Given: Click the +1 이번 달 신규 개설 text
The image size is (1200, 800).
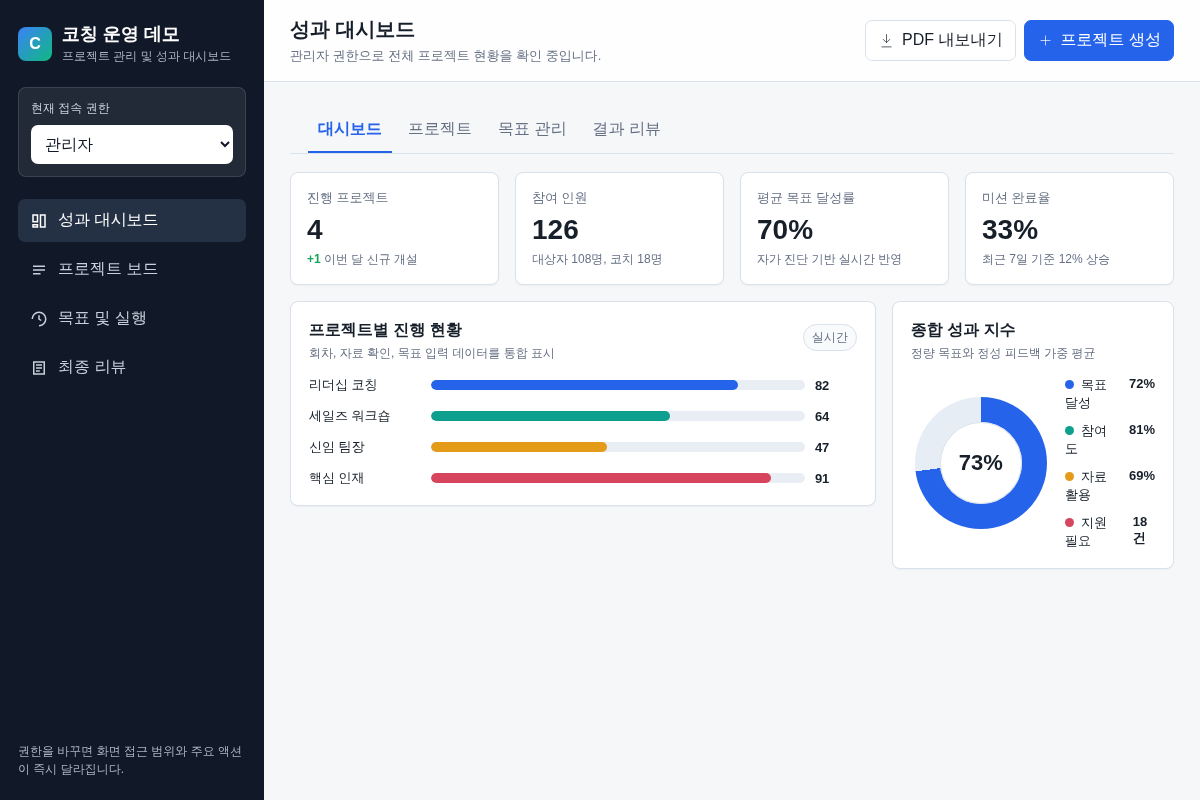Looking at the screenshot, I should (x=362, y=259).
